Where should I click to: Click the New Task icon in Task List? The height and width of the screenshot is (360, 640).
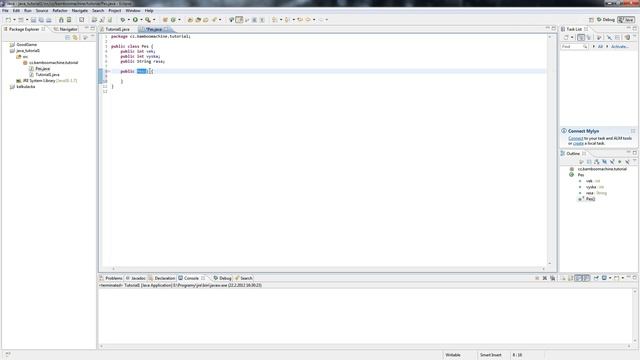pos(566,37)
